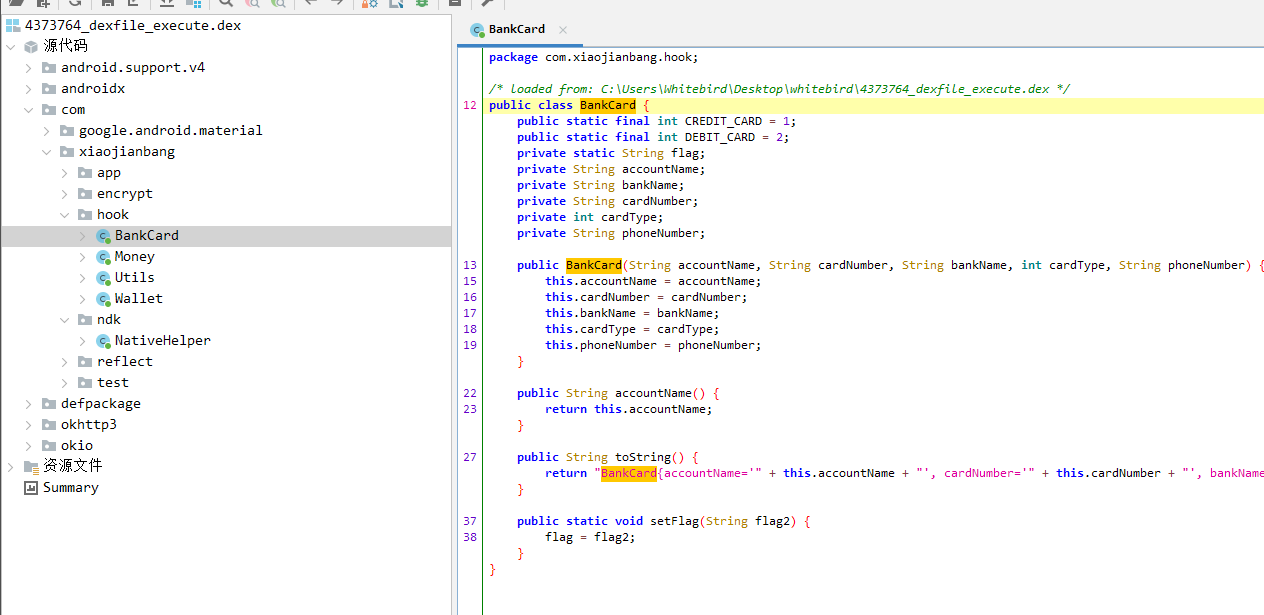Expand the android.support.v4 package
The width and height of the screenshot is (1264, 615).
tap(28, 68)
